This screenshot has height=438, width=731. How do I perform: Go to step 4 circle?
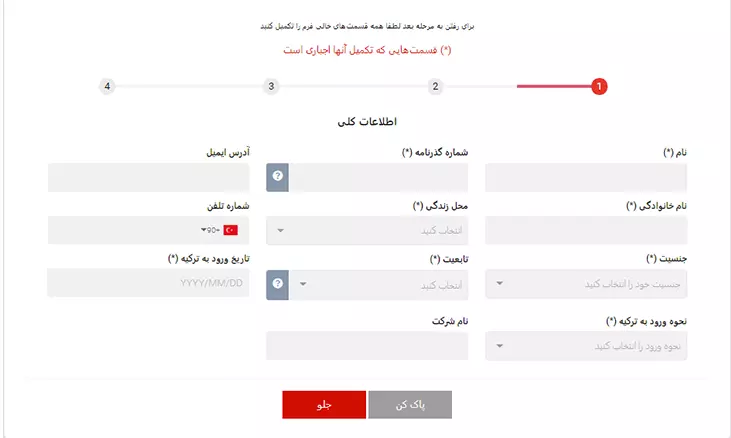(x=107, y=87)
